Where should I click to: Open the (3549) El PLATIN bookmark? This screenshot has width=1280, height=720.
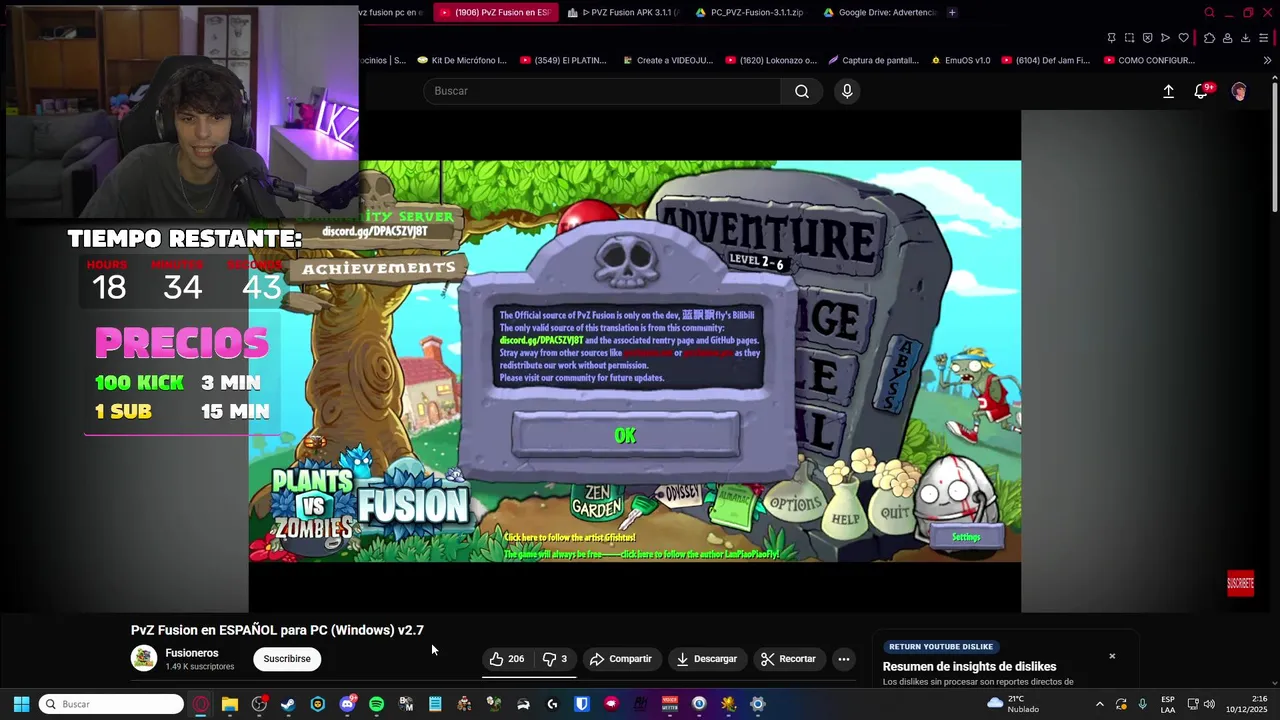(563, 60)
